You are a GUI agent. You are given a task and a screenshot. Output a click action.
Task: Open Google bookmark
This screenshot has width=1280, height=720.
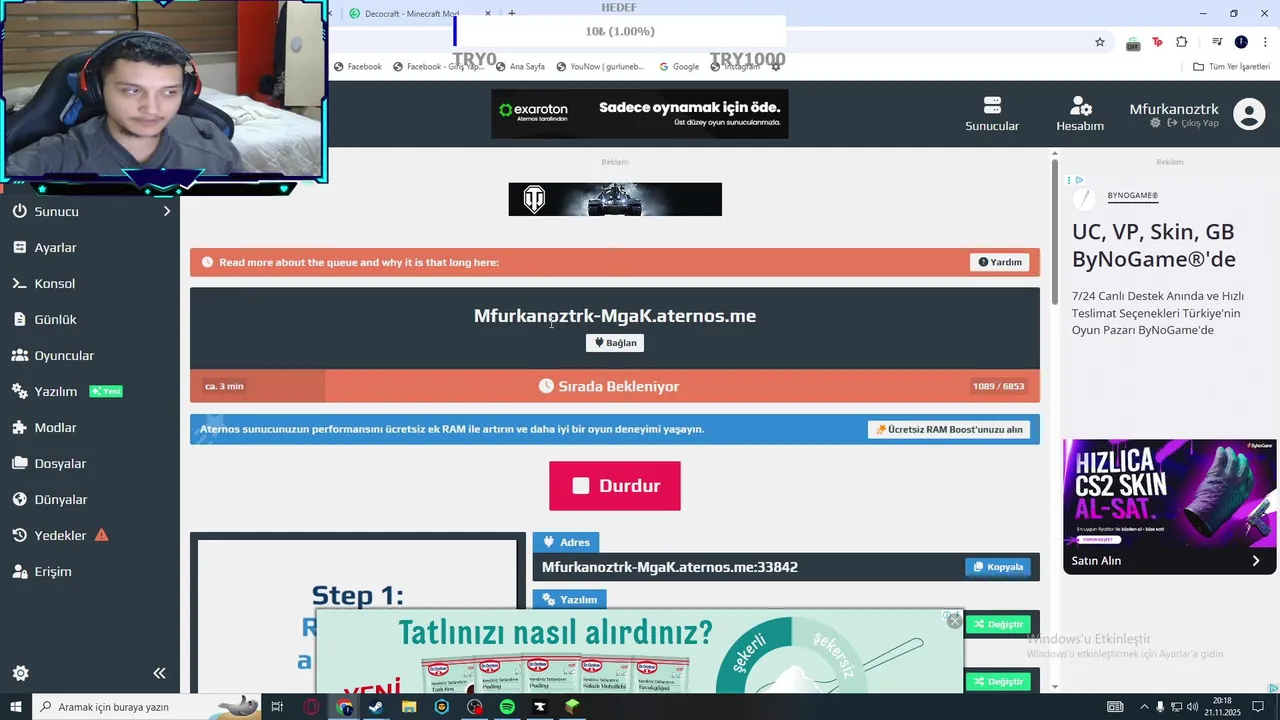point(679,67)
